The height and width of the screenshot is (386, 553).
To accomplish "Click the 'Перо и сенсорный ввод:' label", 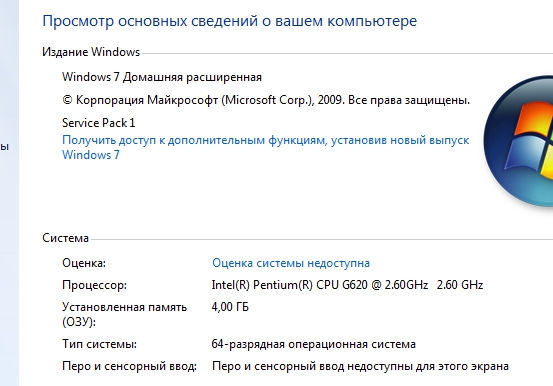I will click(129, 366).
